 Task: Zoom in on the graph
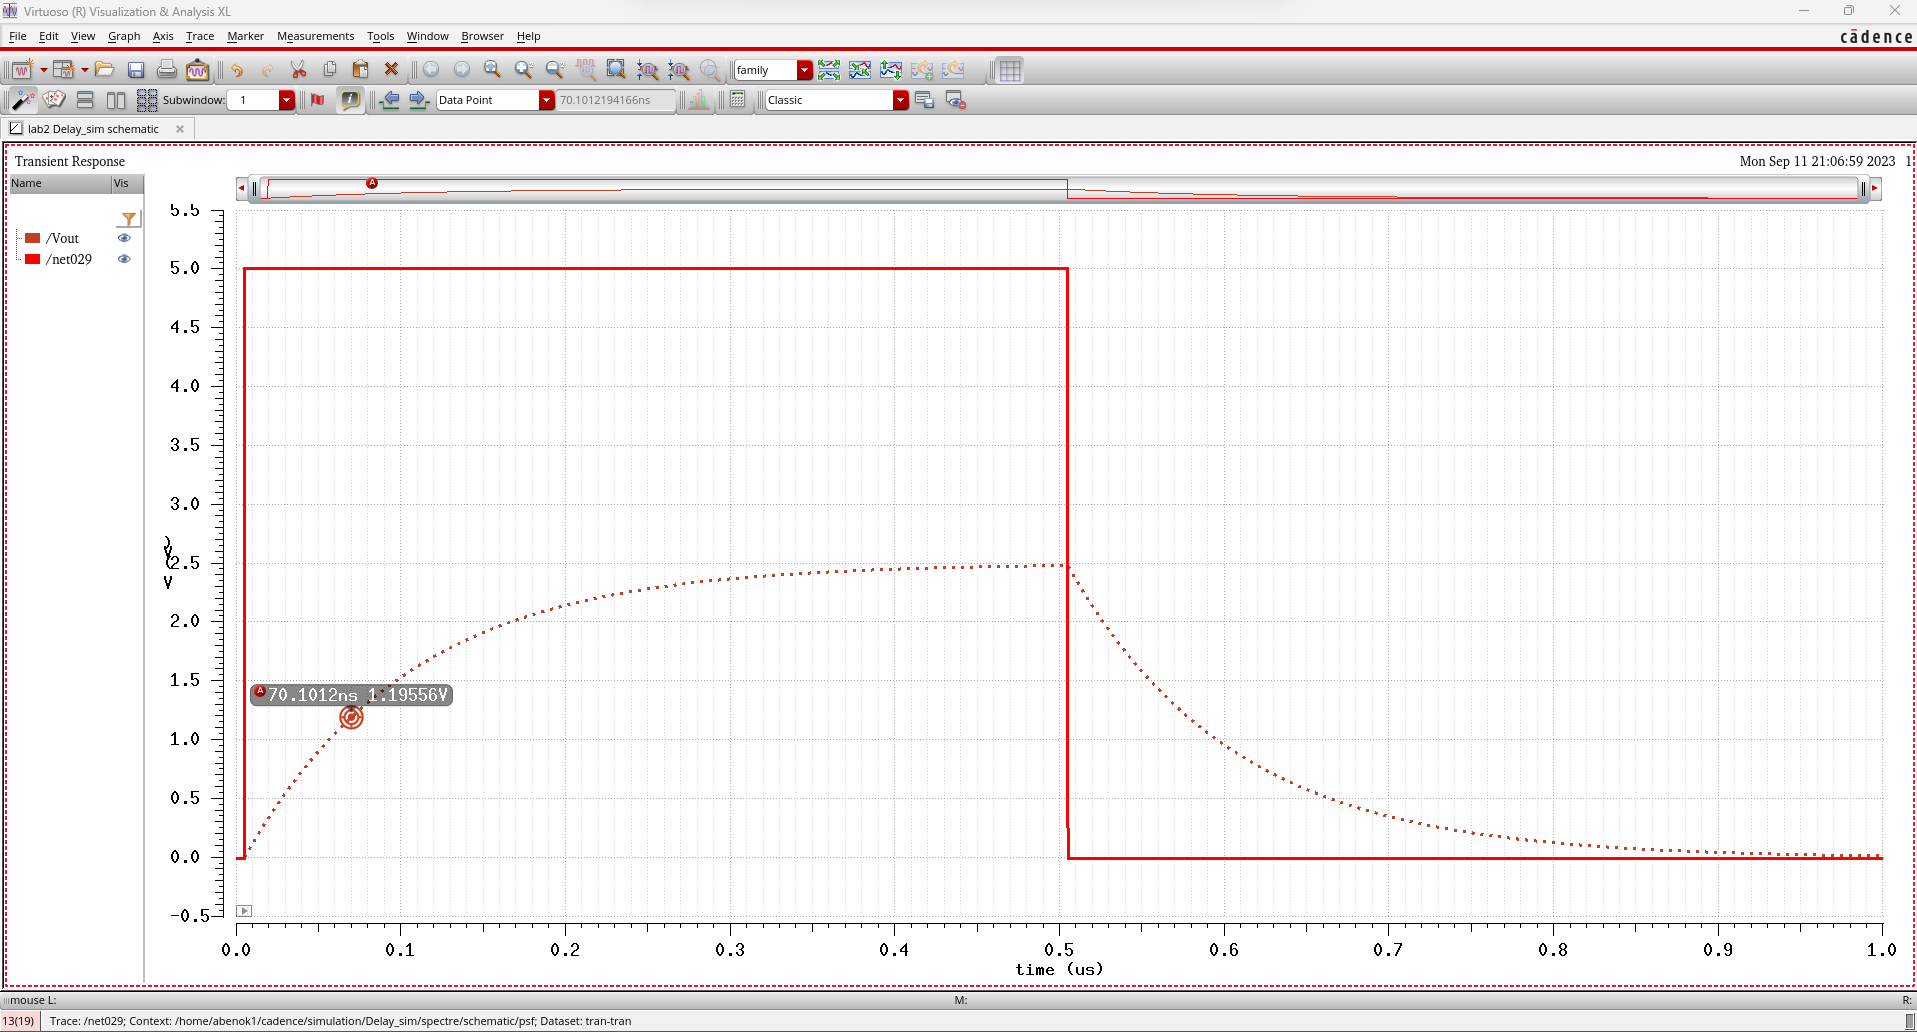(523, 70)
